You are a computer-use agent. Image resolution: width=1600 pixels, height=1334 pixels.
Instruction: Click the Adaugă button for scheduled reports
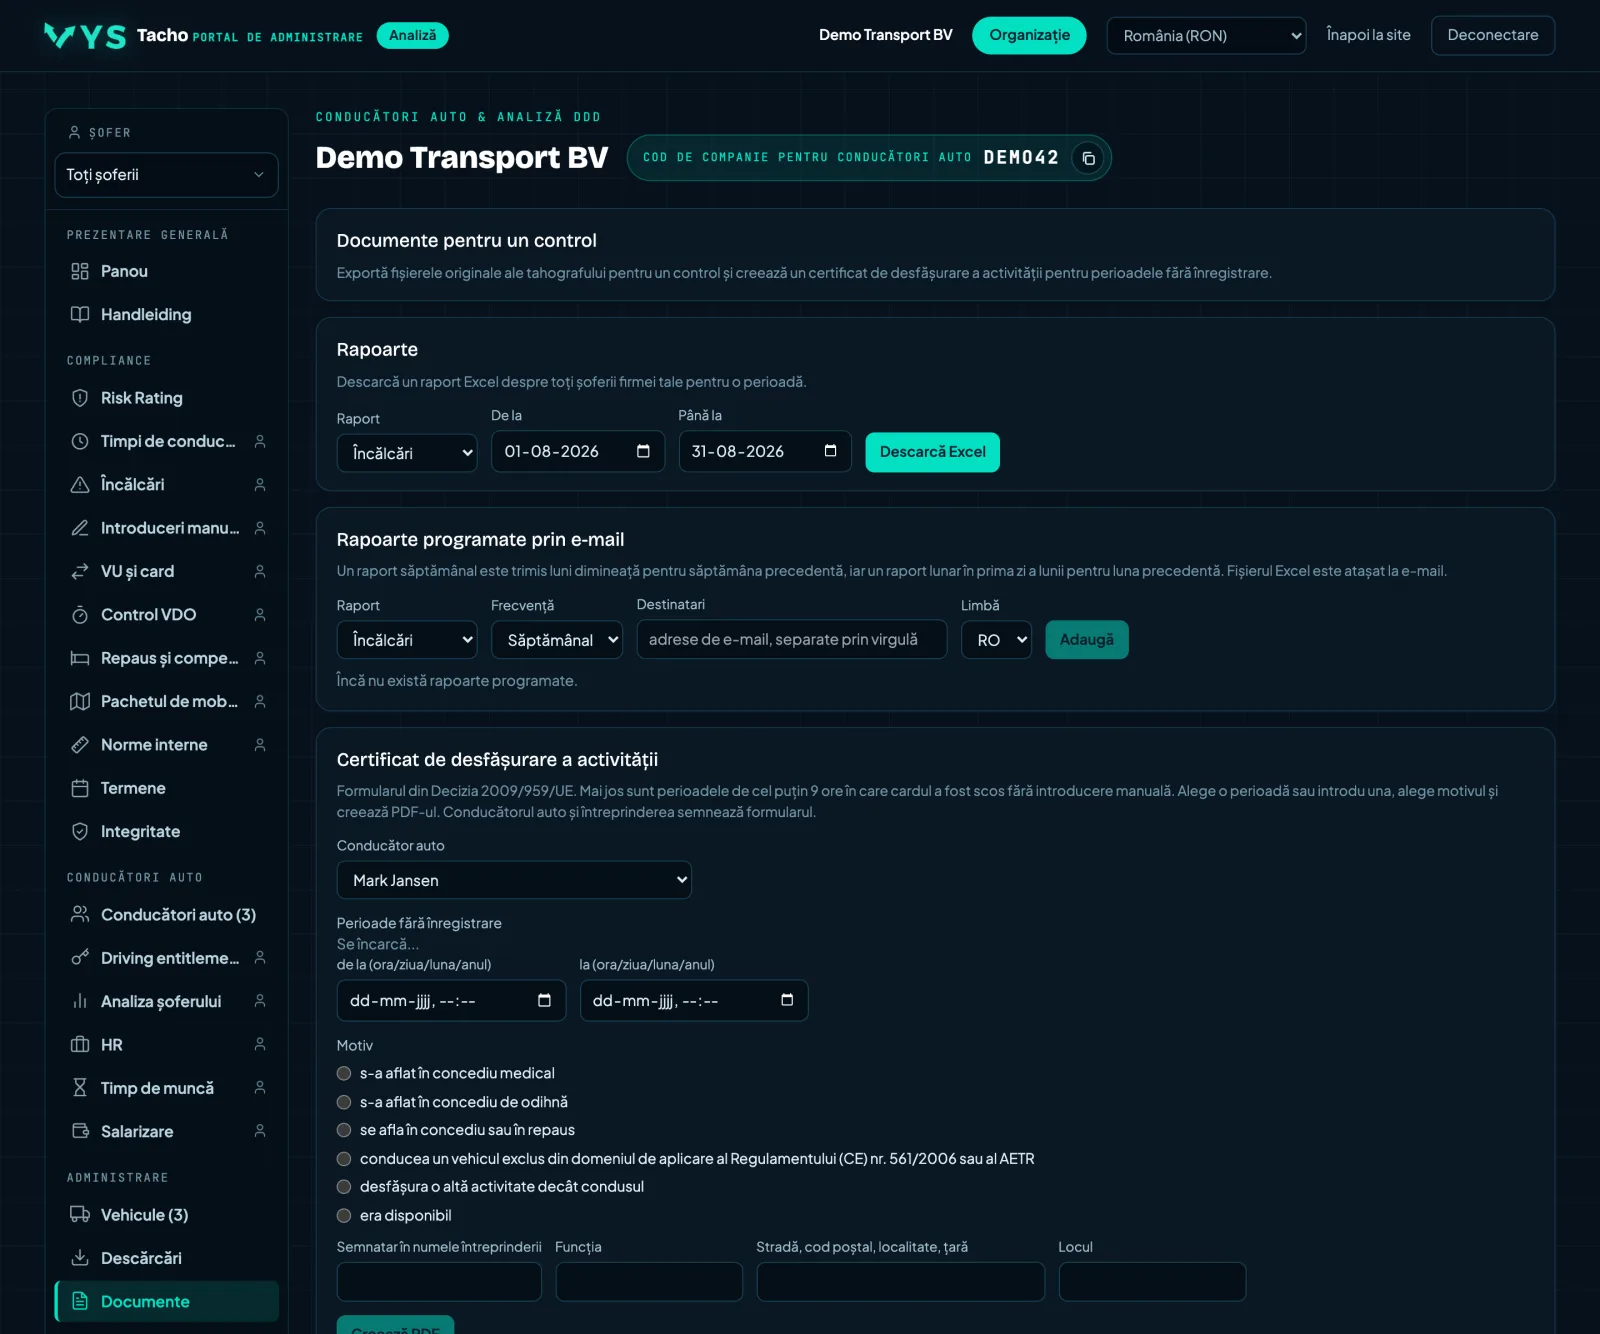pyautogui.click(x=1087, y=640)
